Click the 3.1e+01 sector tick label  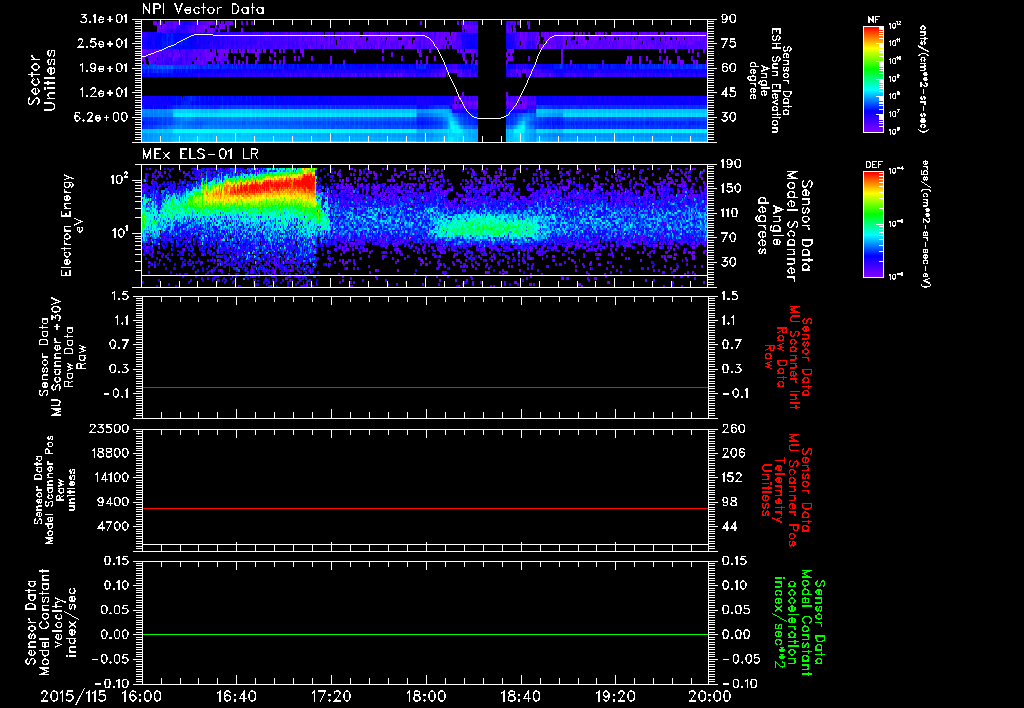tap(104, 19)
